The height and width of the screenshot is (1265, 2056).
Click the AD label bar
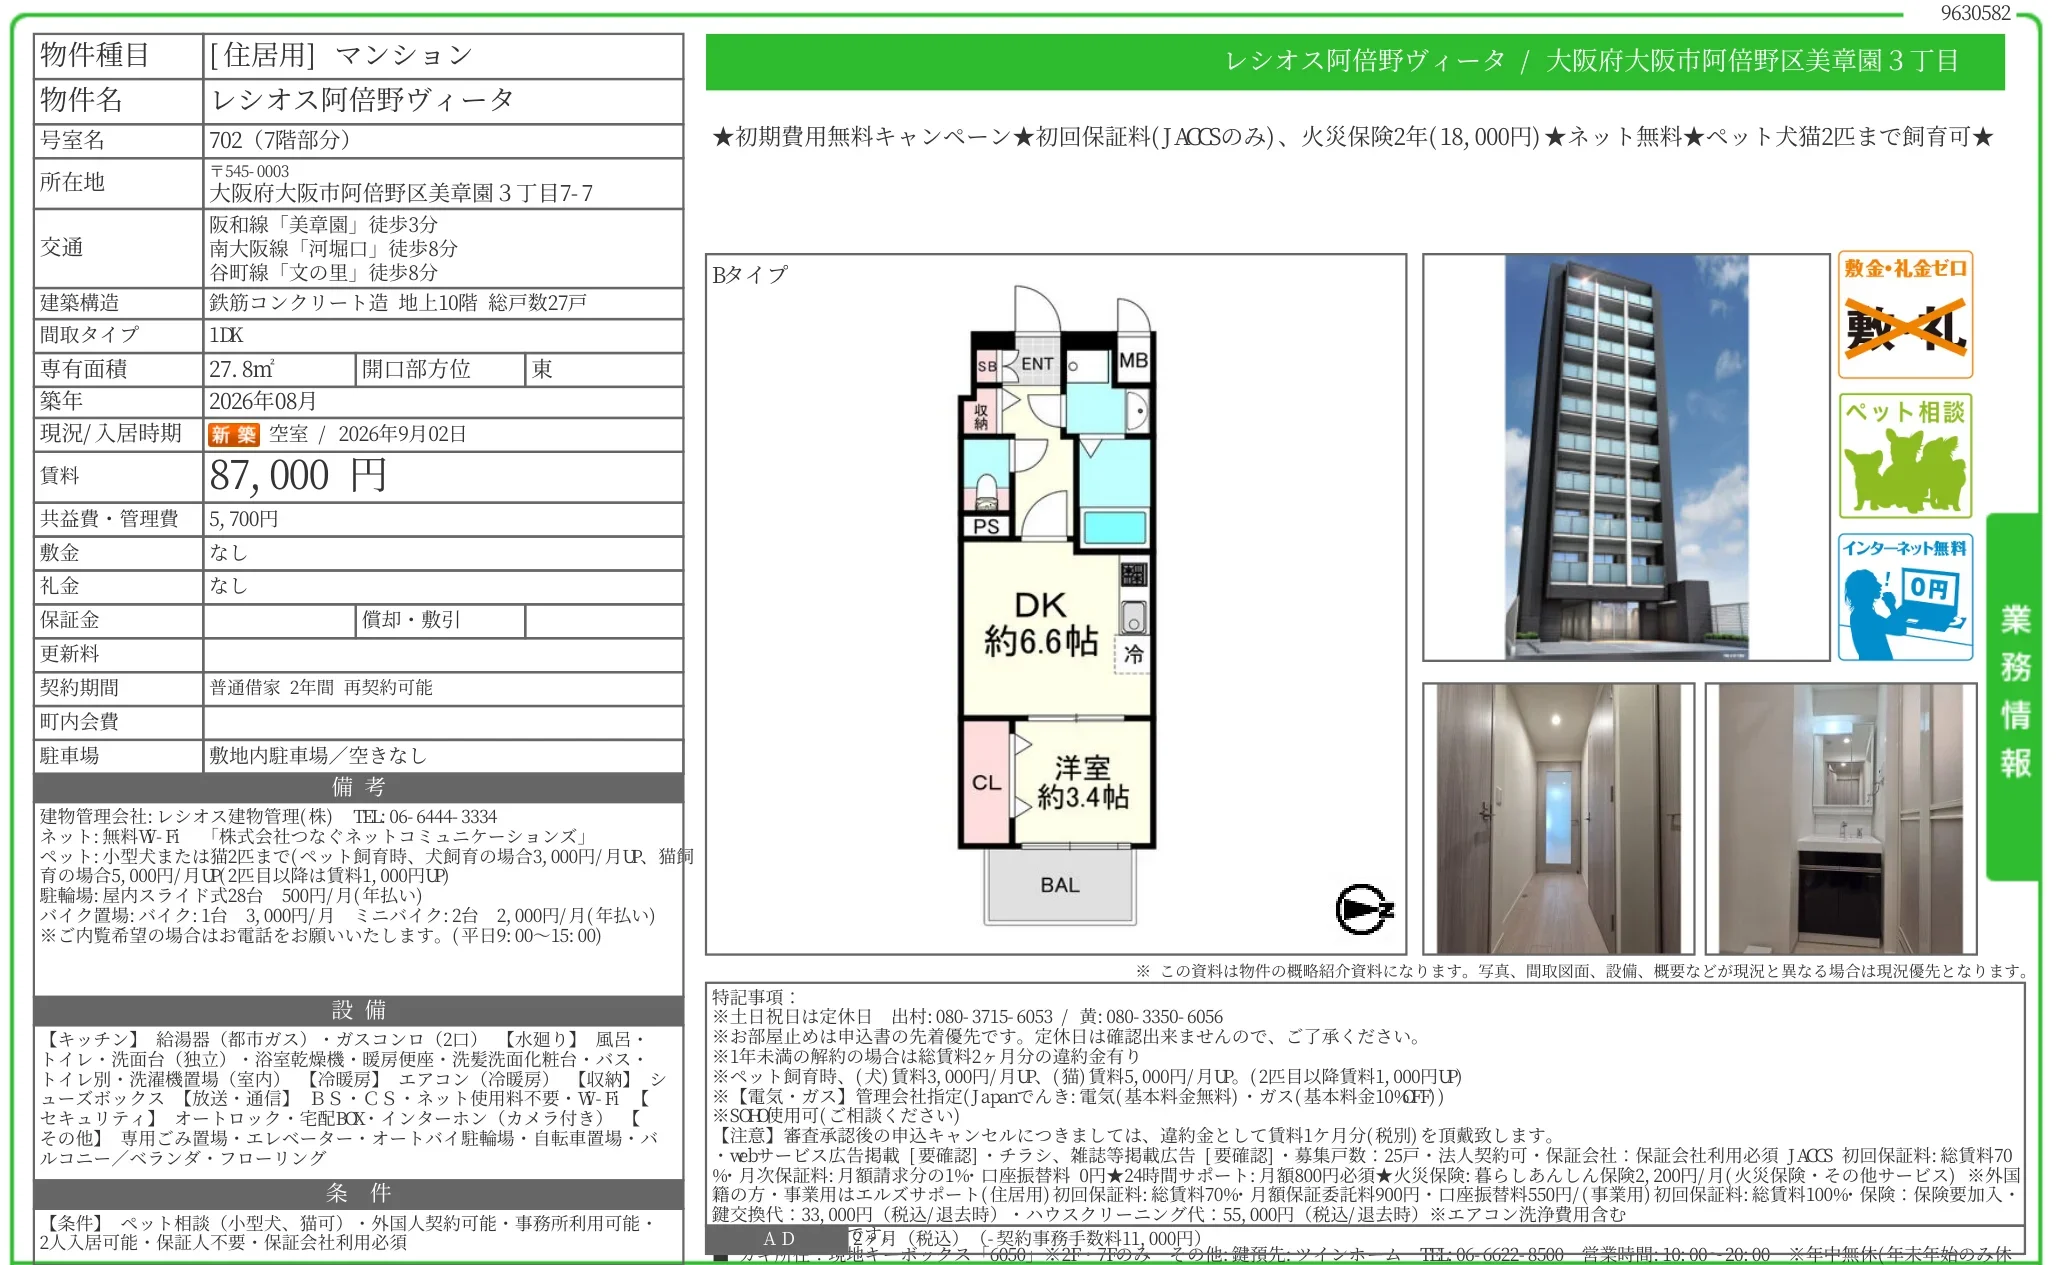[778, 1239]
